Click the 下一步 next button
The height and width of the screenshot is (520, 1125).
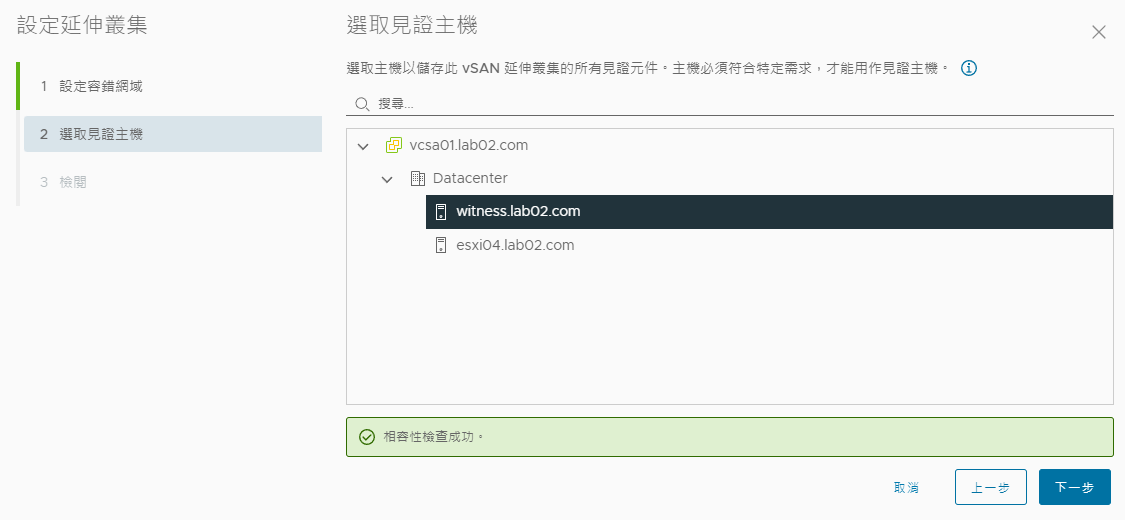tap(1075, 487)
